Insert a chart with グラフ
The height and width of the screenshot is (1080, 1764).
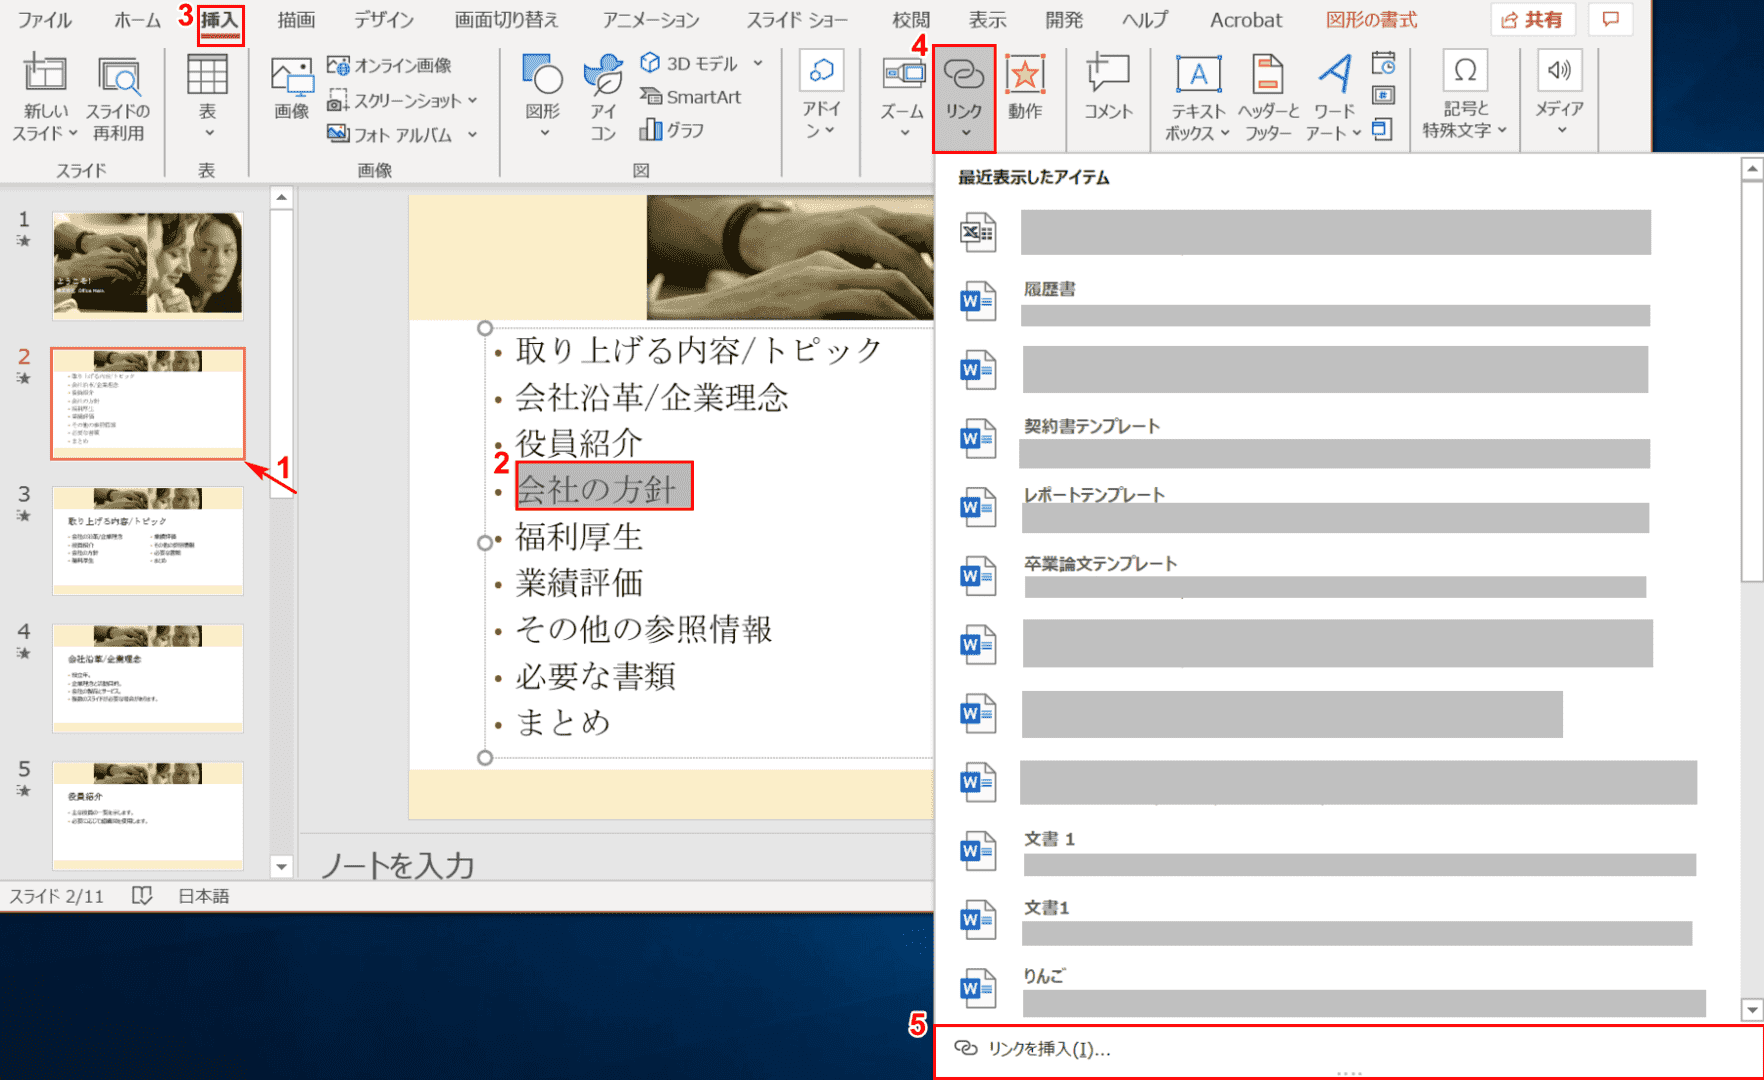coord(672,130)
